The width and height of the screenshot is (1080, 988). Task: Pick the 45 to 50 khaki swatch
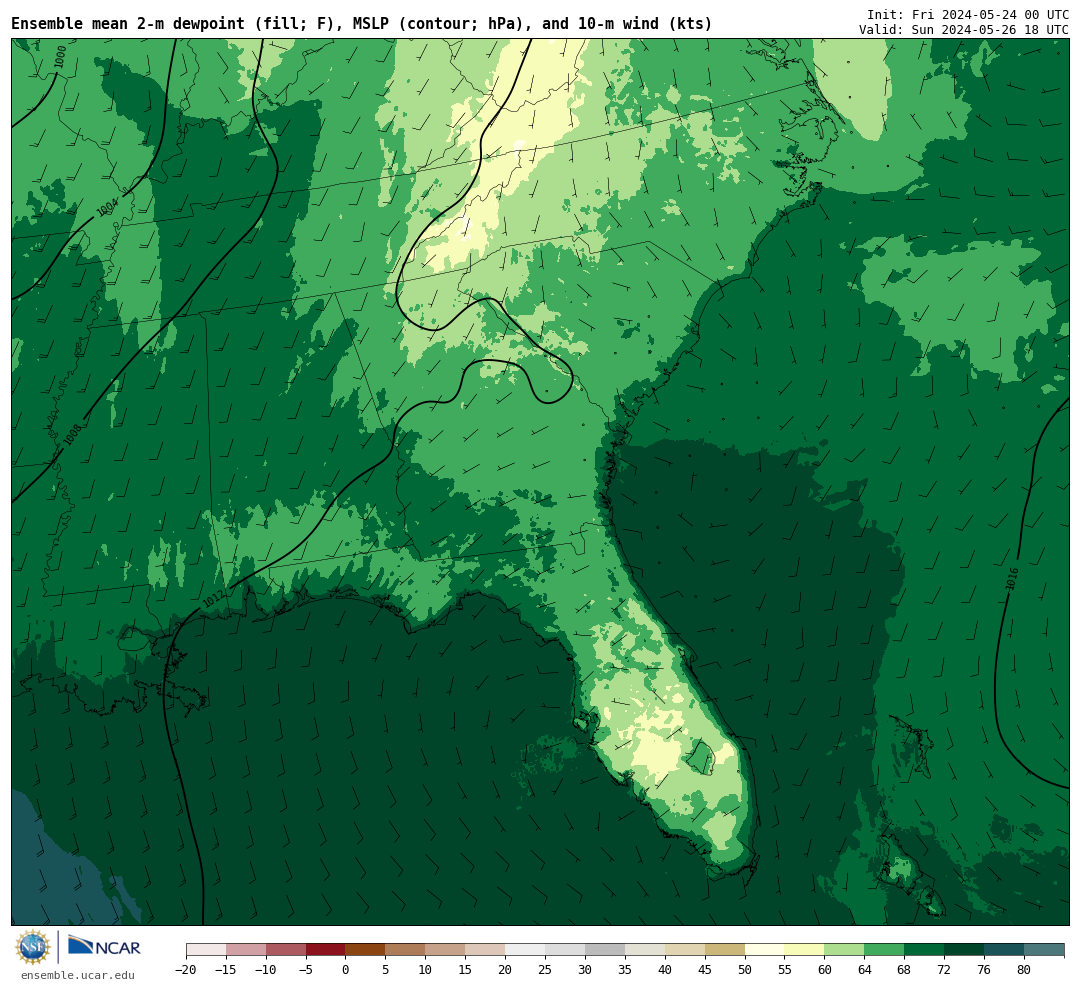point(725,950)
